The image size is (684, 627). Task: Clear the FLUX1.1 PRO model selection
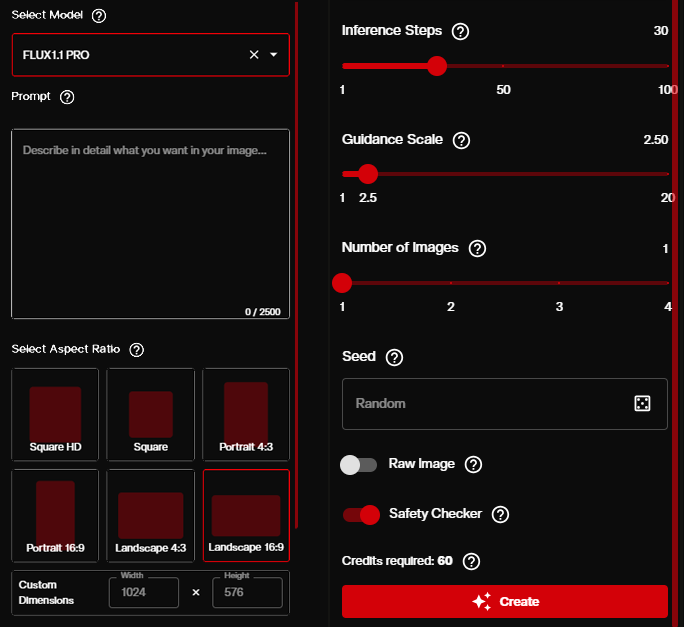254,55
